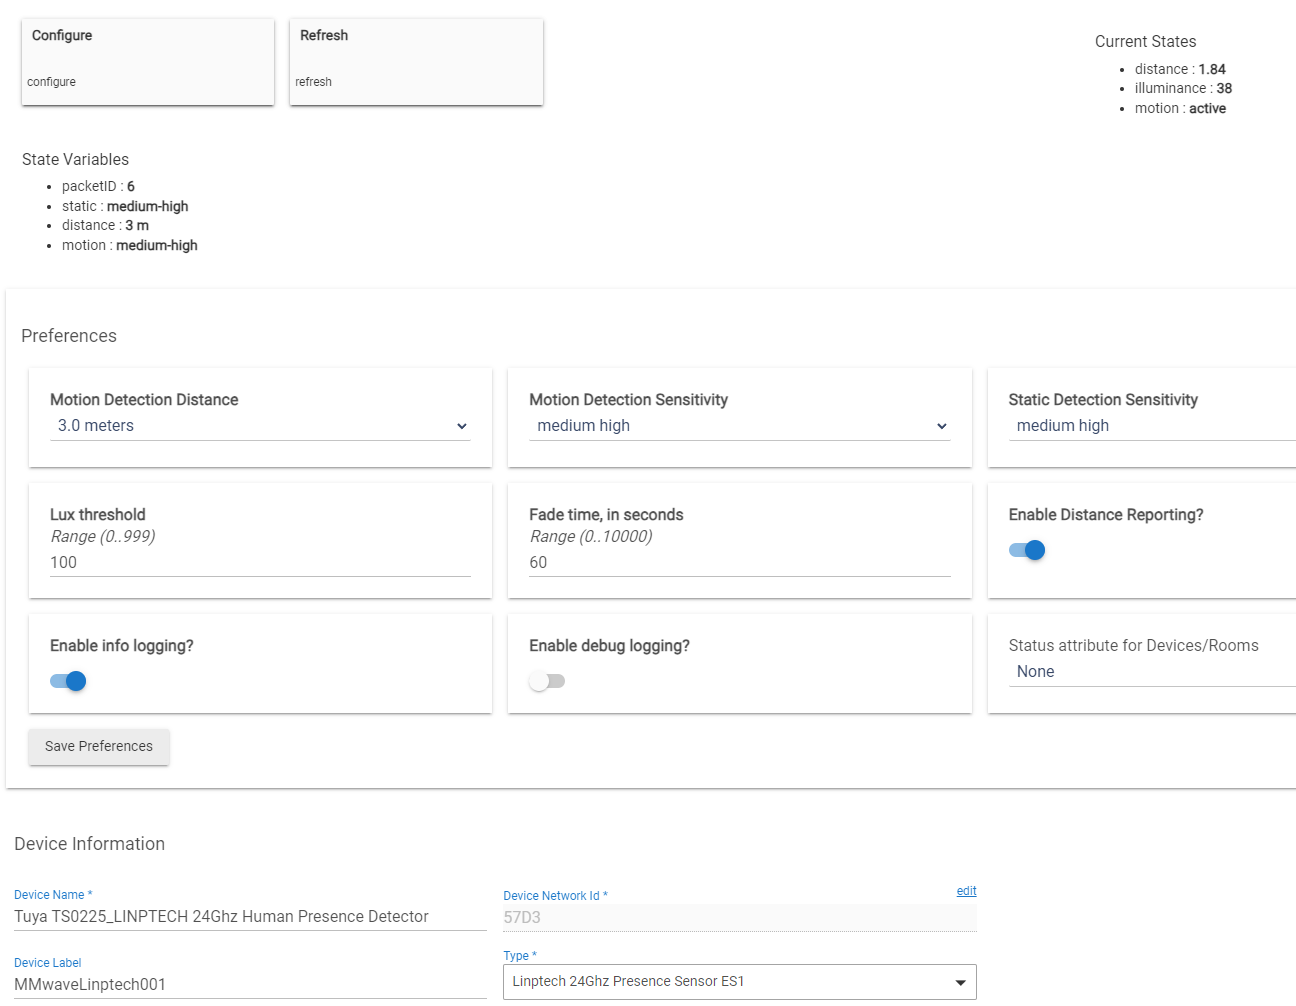
Task: Open the Motion Detection Sensitivity dropdown
Action: click(740, 426)
